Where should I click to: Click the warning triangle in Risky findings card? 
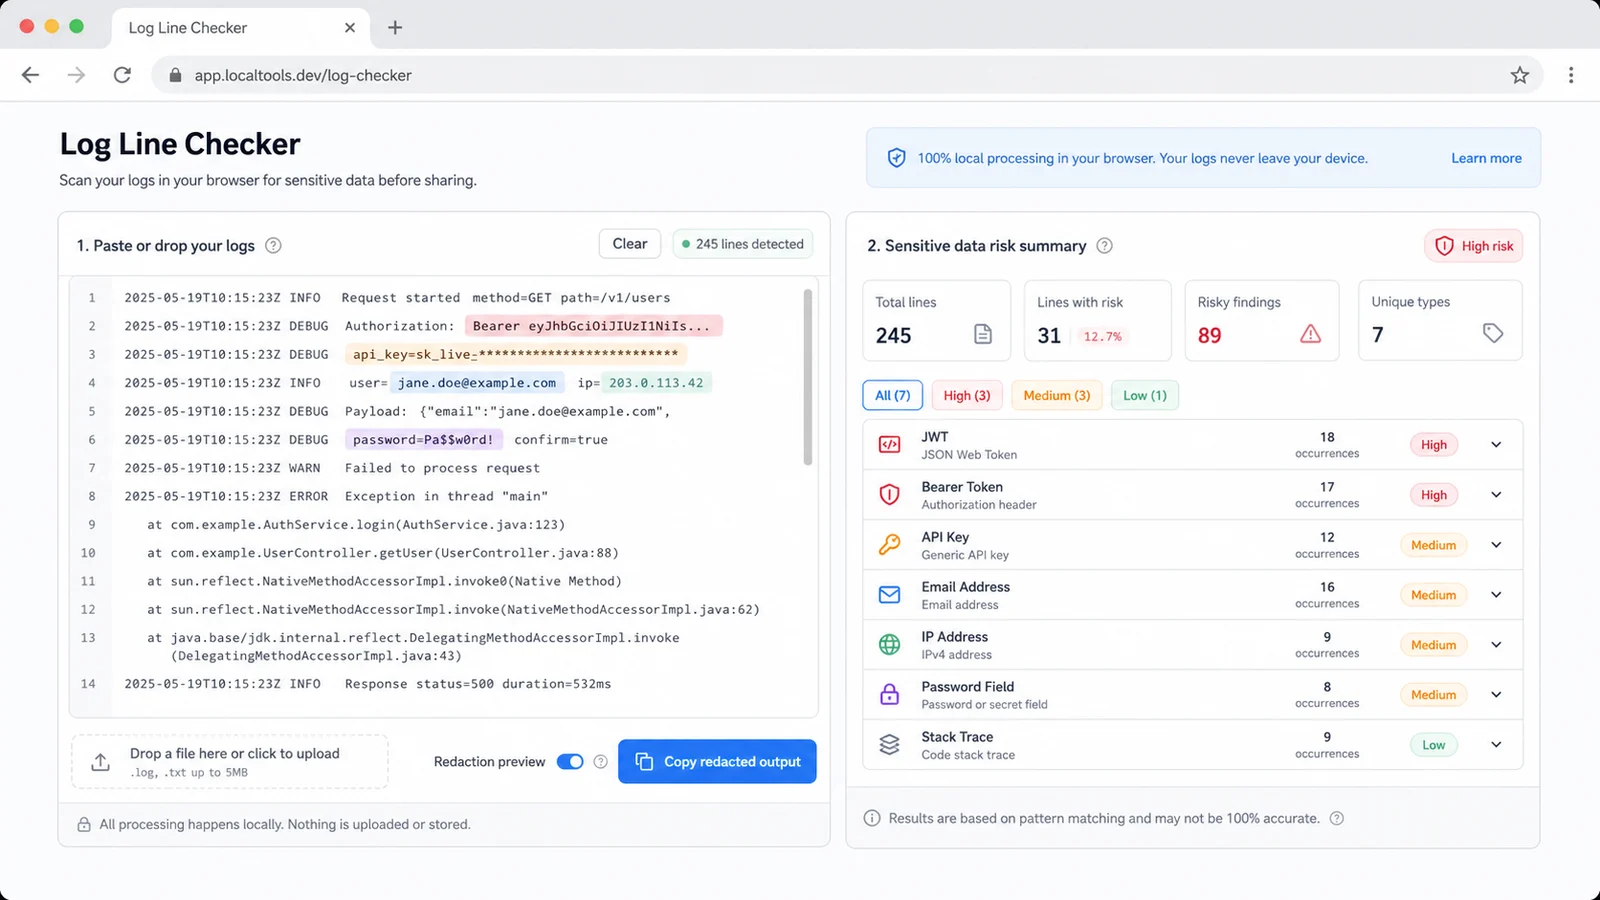1310,334
